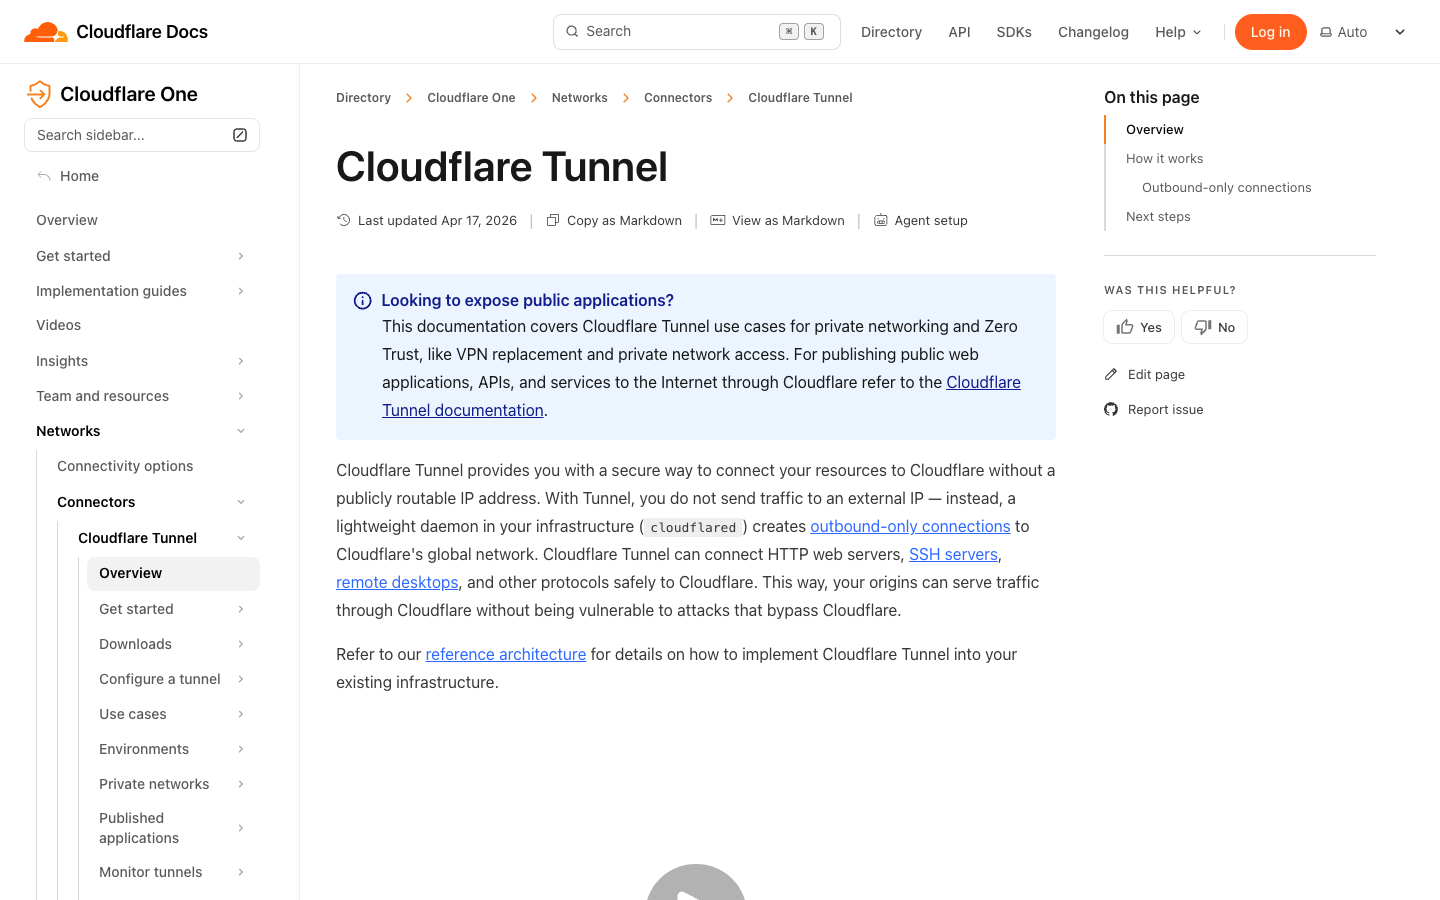Image resolution: width=1440 pixels, height=900 pixels.
Task: Click the Copy as Markdown button
Action: [x=614, y=220]
